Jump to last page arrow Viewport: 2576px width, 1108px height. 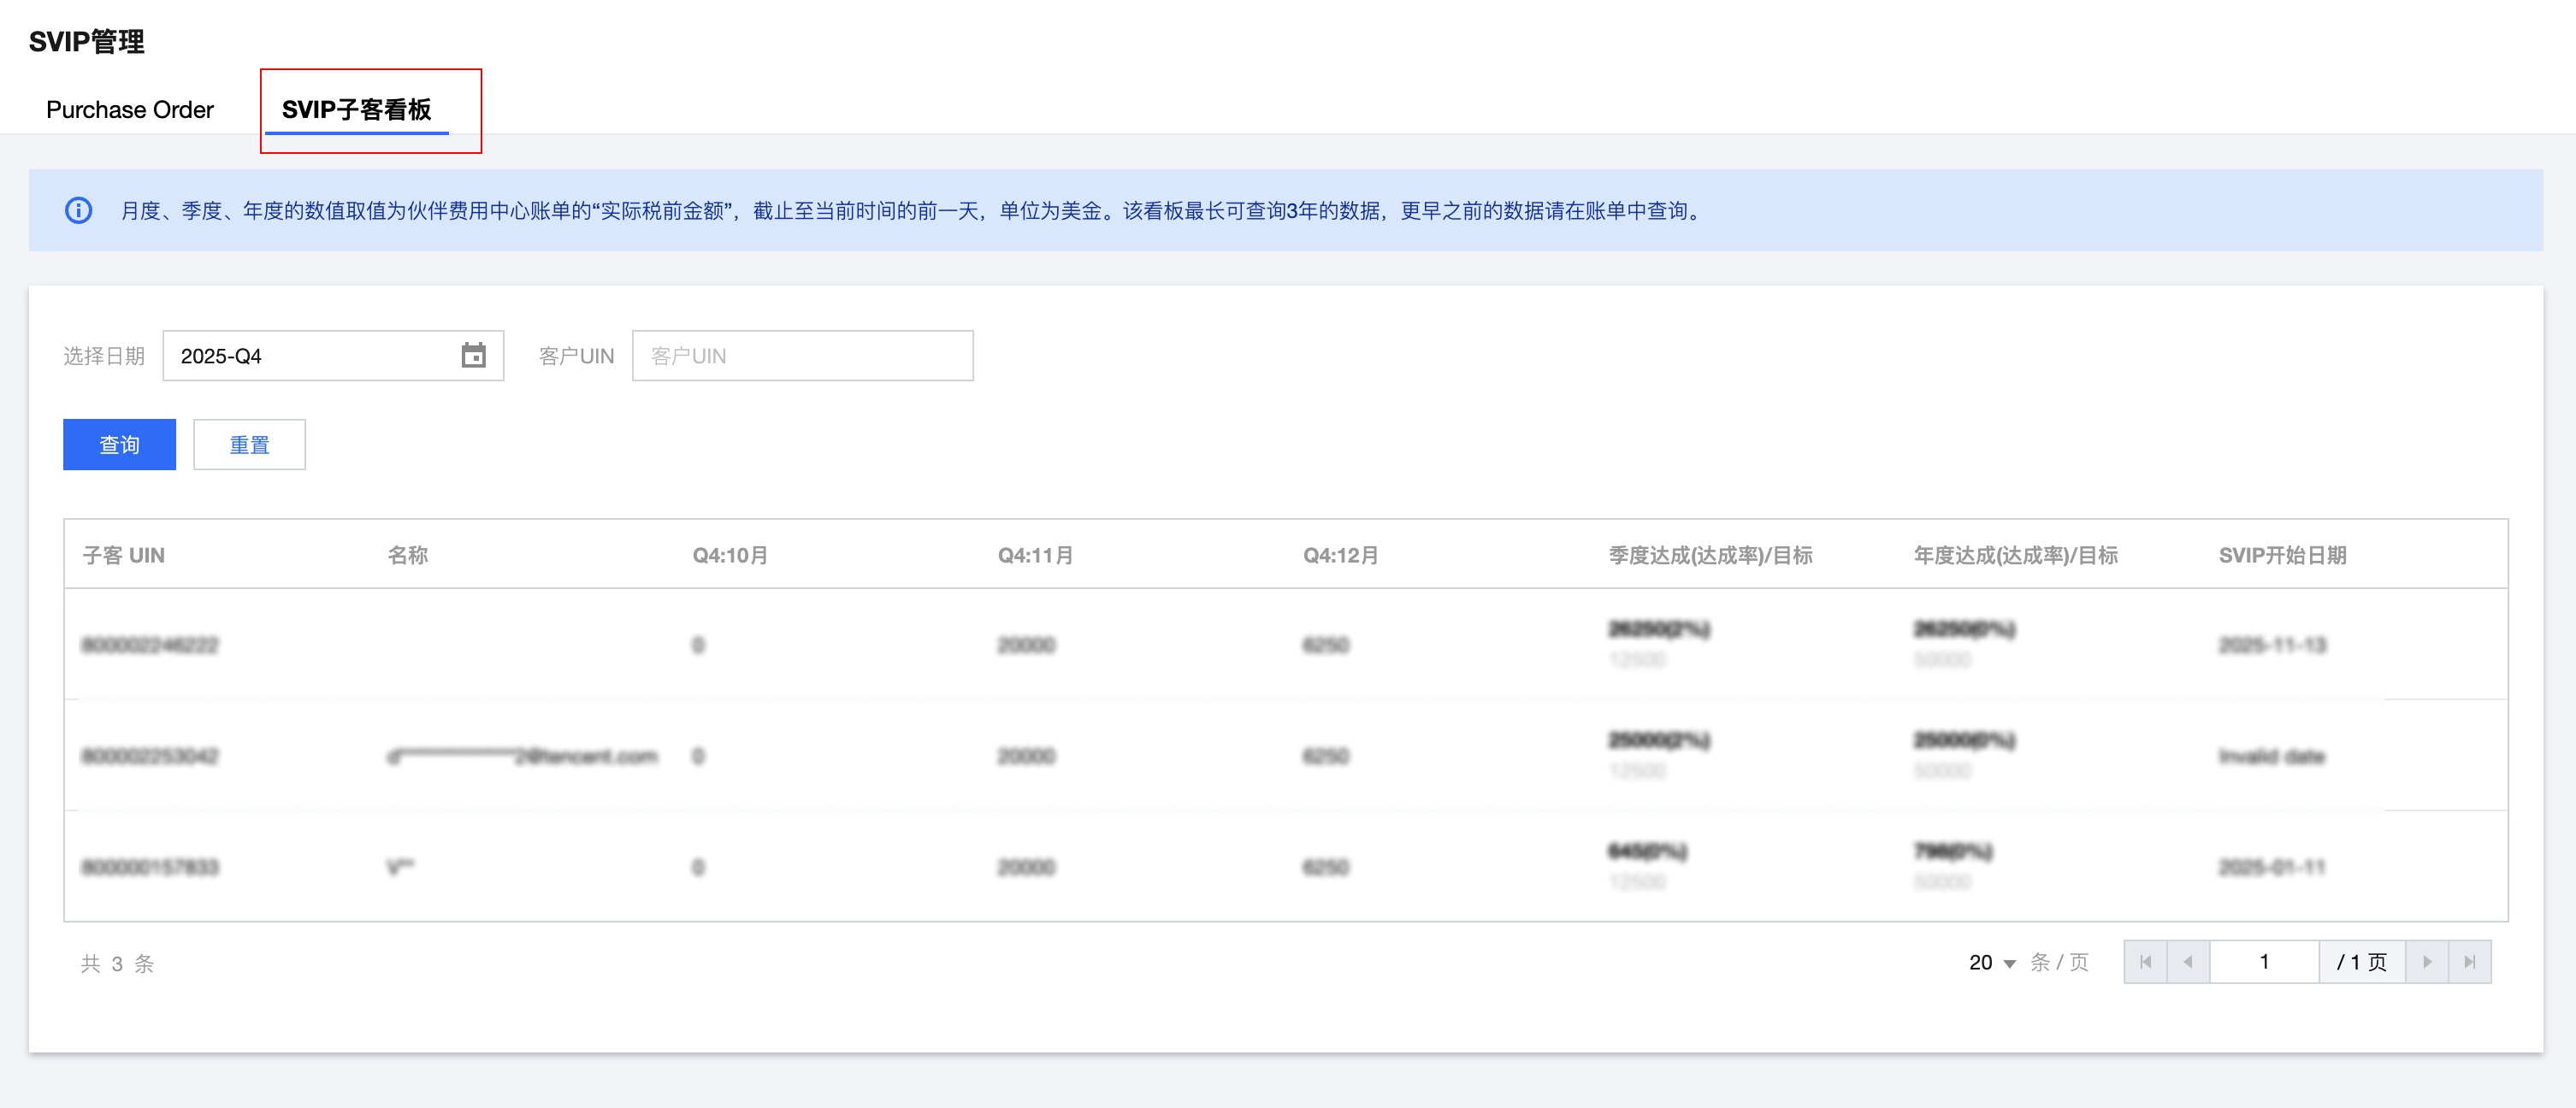(2469, 962)
